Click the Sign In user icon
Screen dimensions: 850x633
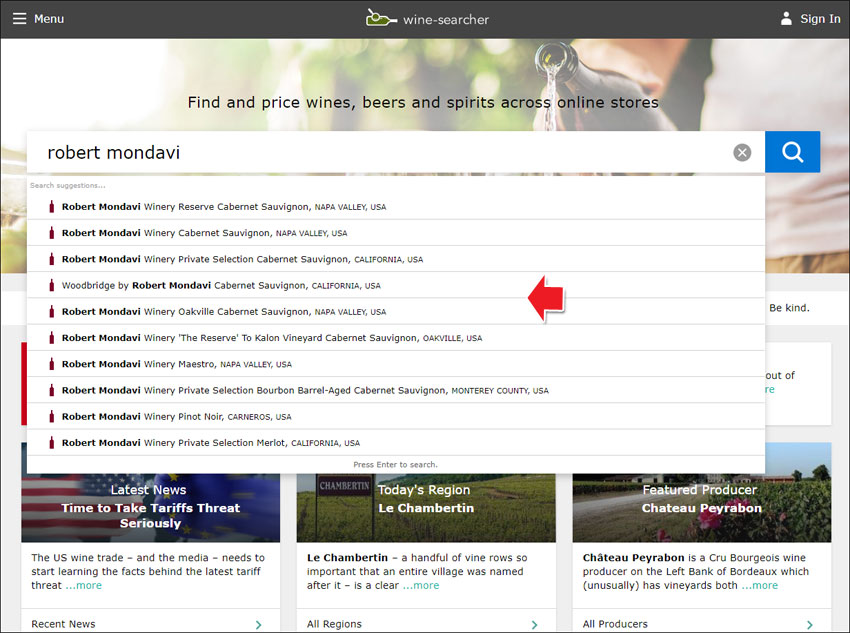786,19
